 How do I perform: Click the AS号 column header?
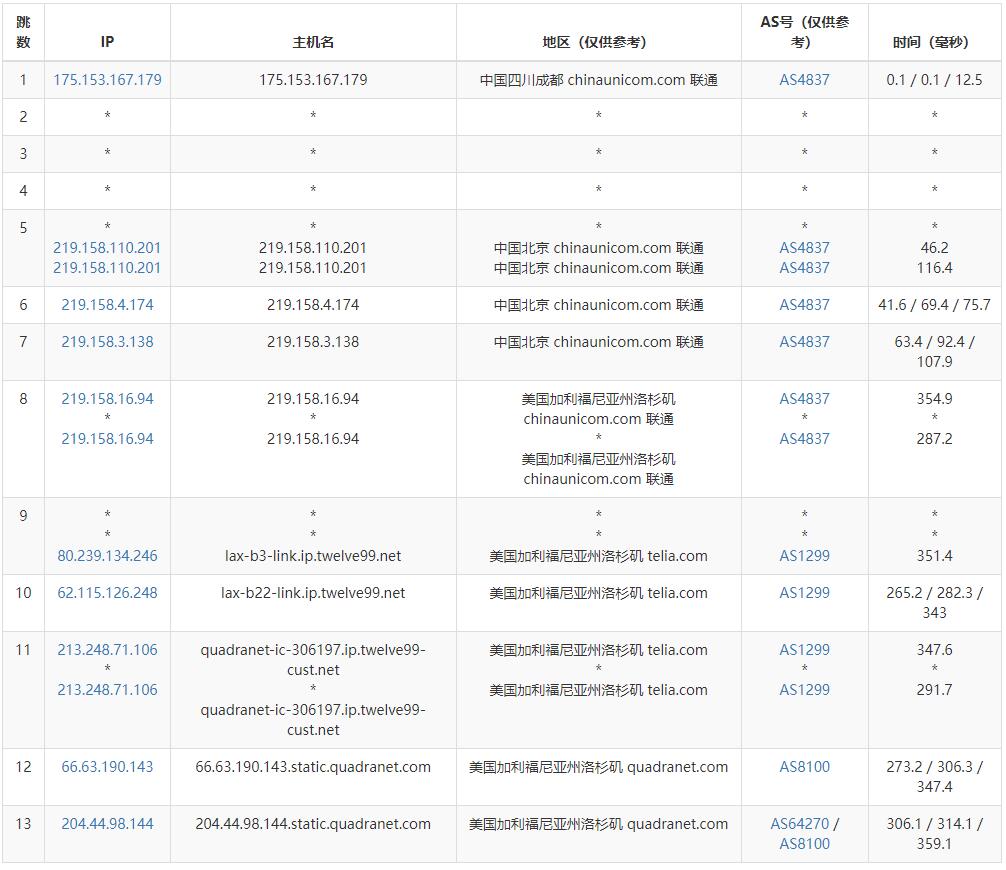coord(805,32)
